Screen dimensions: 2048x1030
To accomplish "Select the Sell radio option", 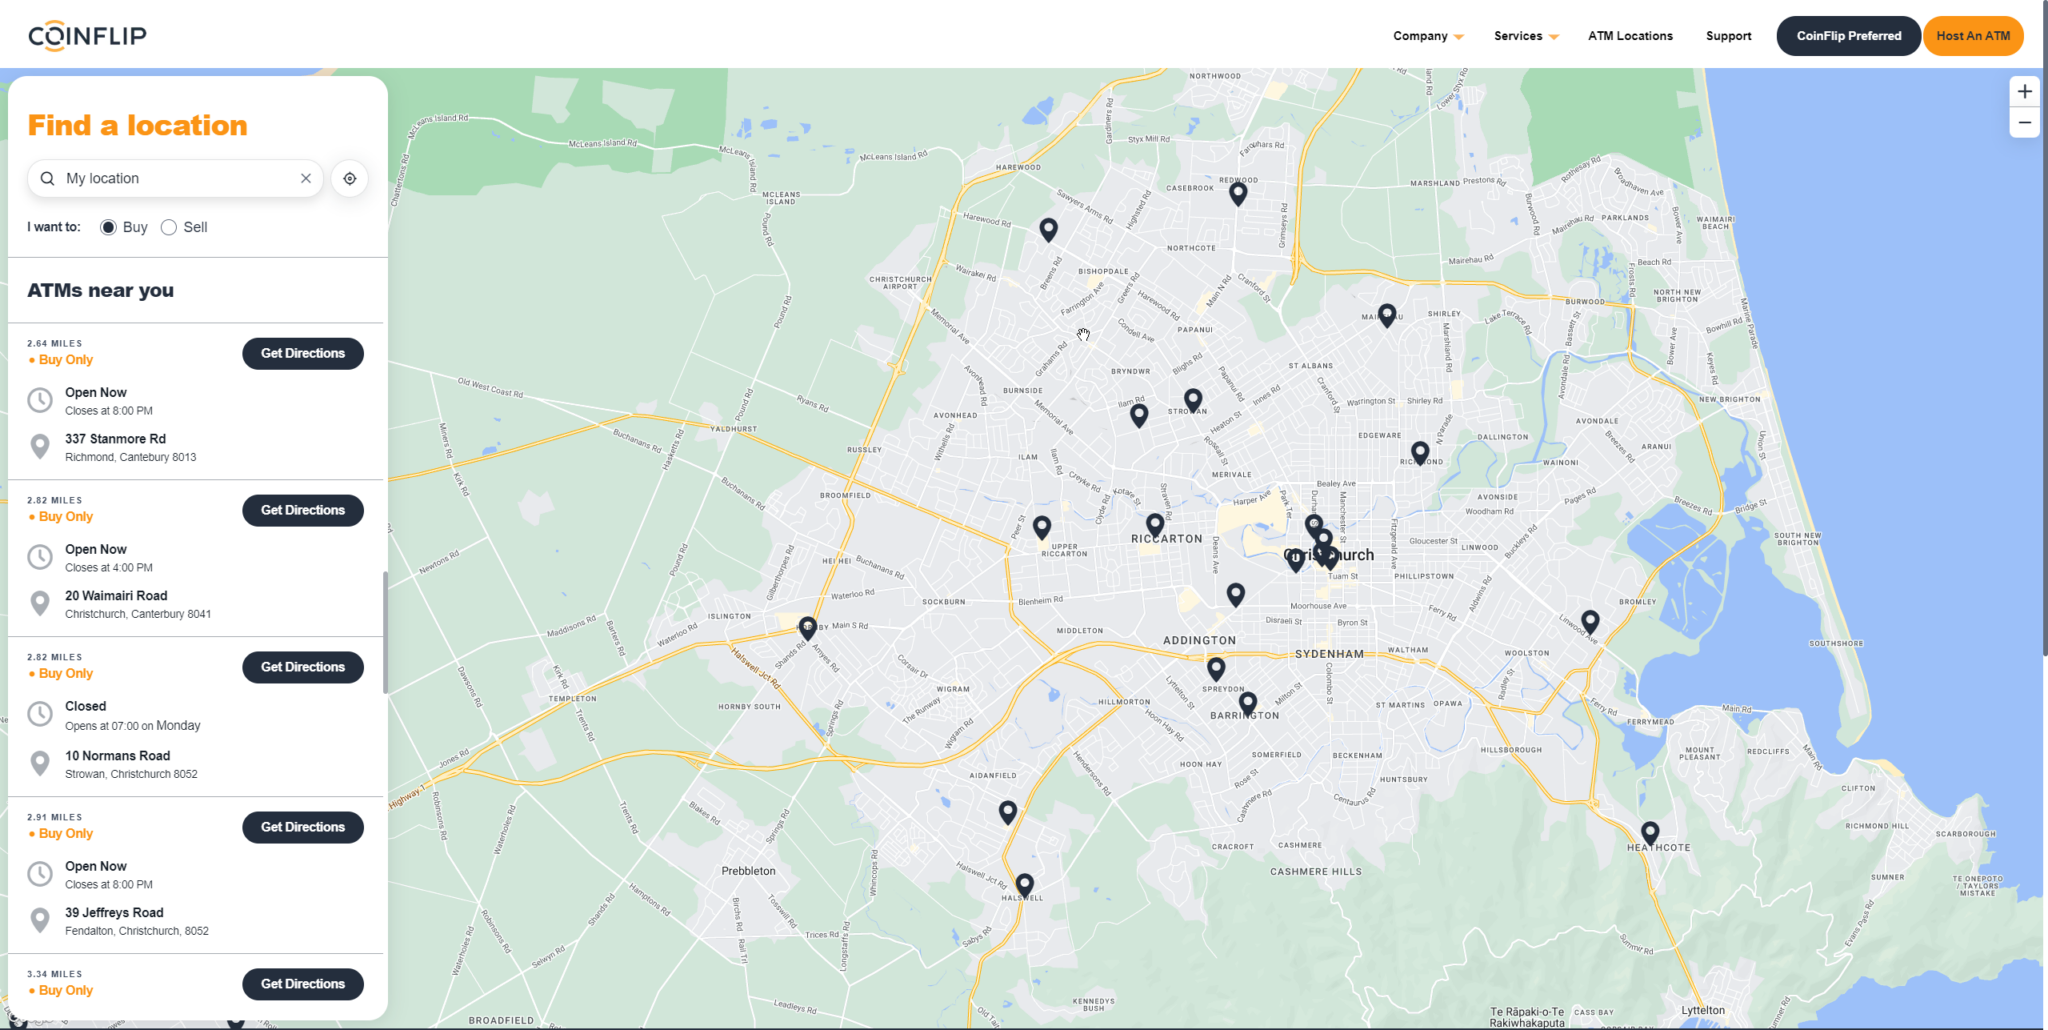I will [169, 227].
